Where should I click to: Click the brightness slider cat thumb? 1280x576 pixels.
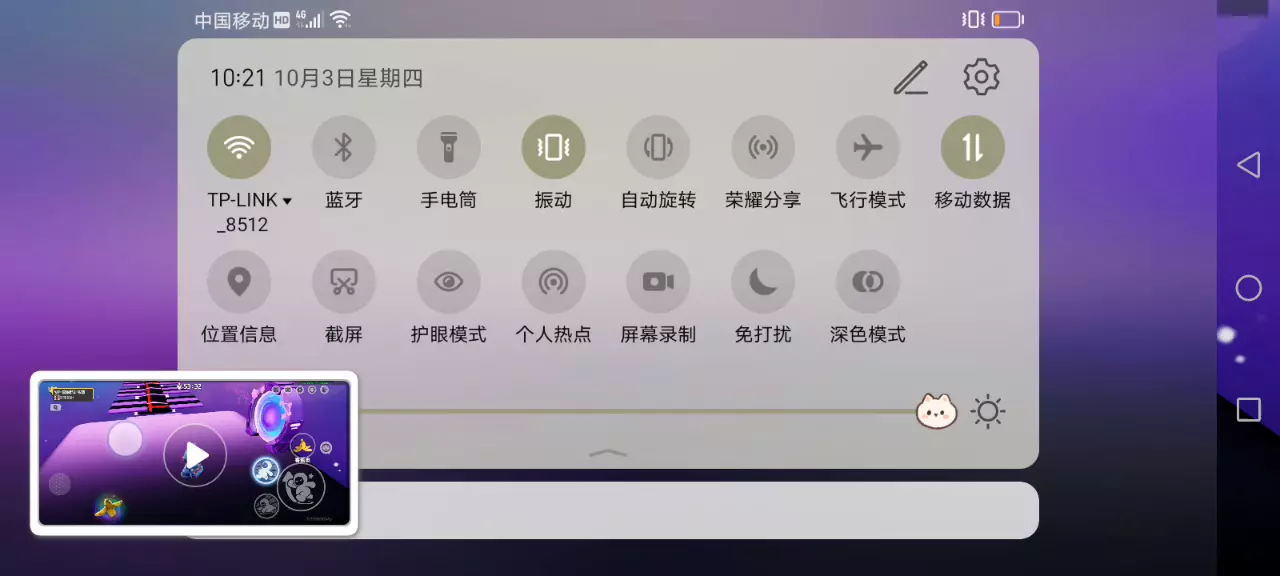coord(937,411)
